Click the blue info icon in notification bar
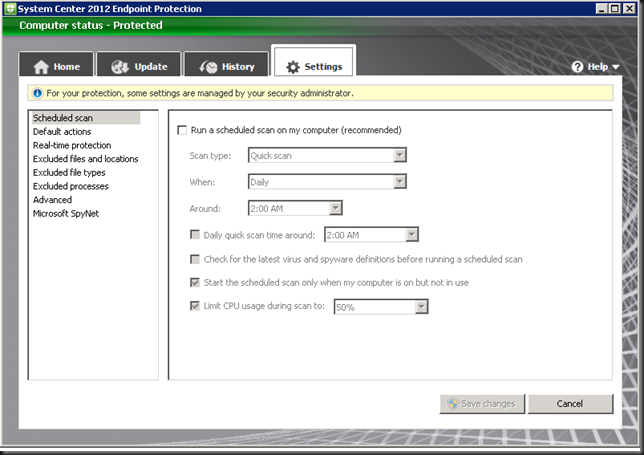Viewport: 644px width, 455px height. pyautogui.click(x=37, y=93)
